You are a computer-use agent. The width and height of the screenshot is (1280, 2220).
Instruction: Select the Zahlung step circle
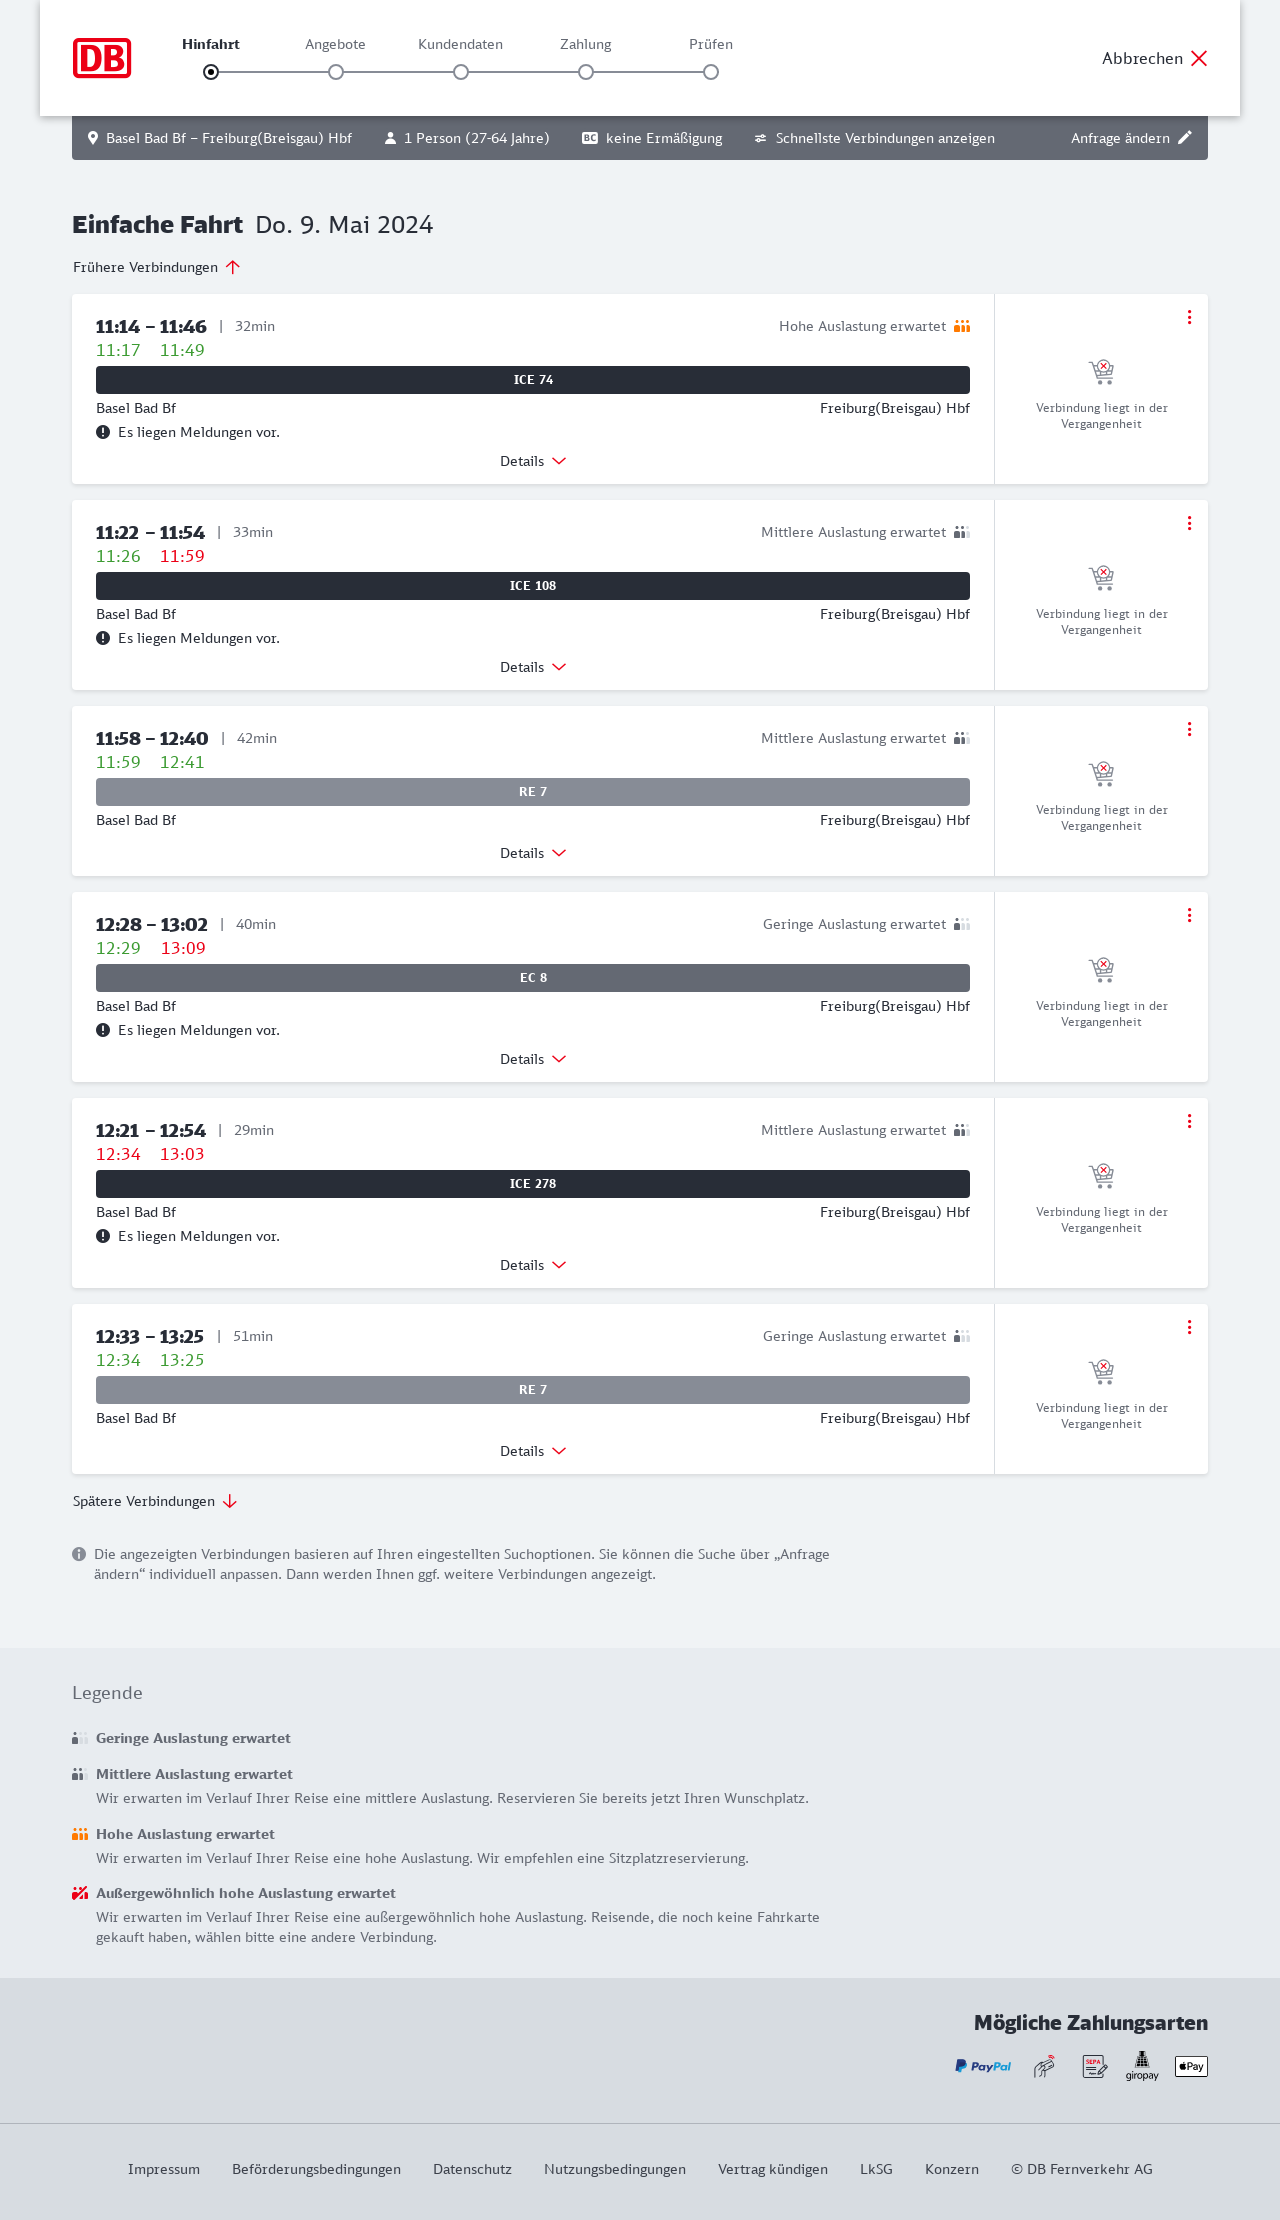pyautogui.click(x=586, y=72)
